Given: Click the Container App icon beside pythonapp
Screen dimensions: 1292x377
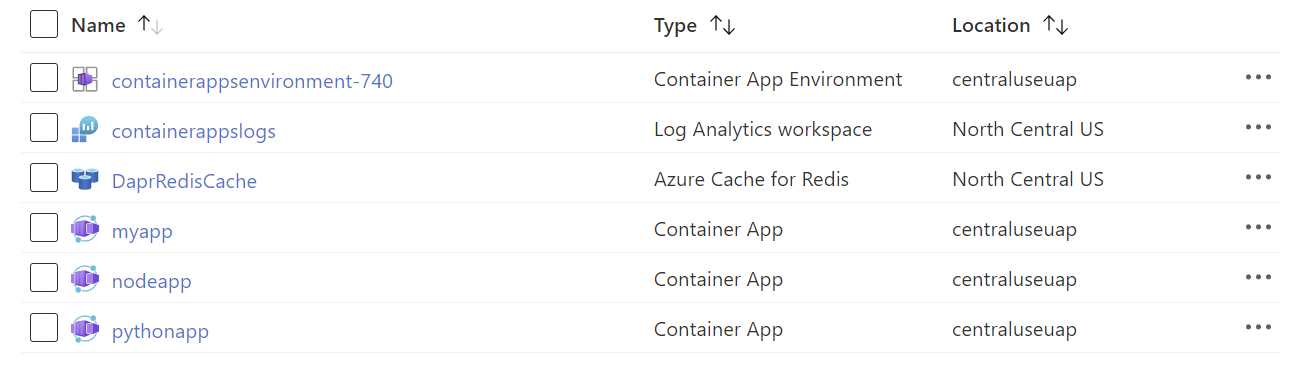Looking at the screenshot, I should click(85, 329).
